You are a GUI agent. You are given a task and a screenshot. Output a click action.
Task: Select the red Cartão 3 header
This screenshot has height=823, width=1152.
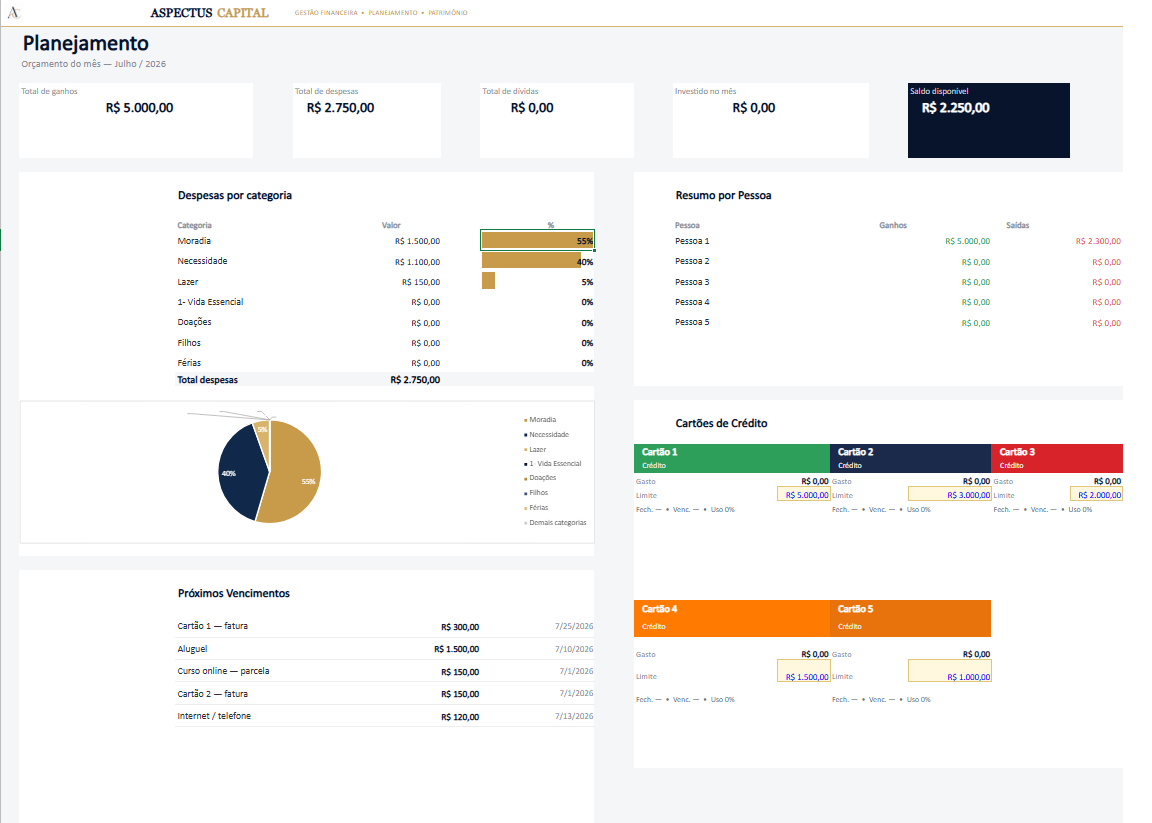(x=1056, y=459)
